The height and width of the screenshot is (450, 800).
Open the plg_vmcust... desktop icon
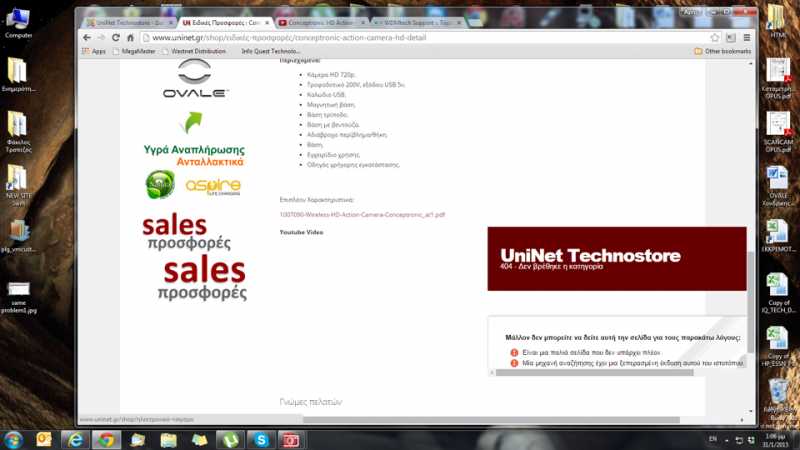pos(18,235)
